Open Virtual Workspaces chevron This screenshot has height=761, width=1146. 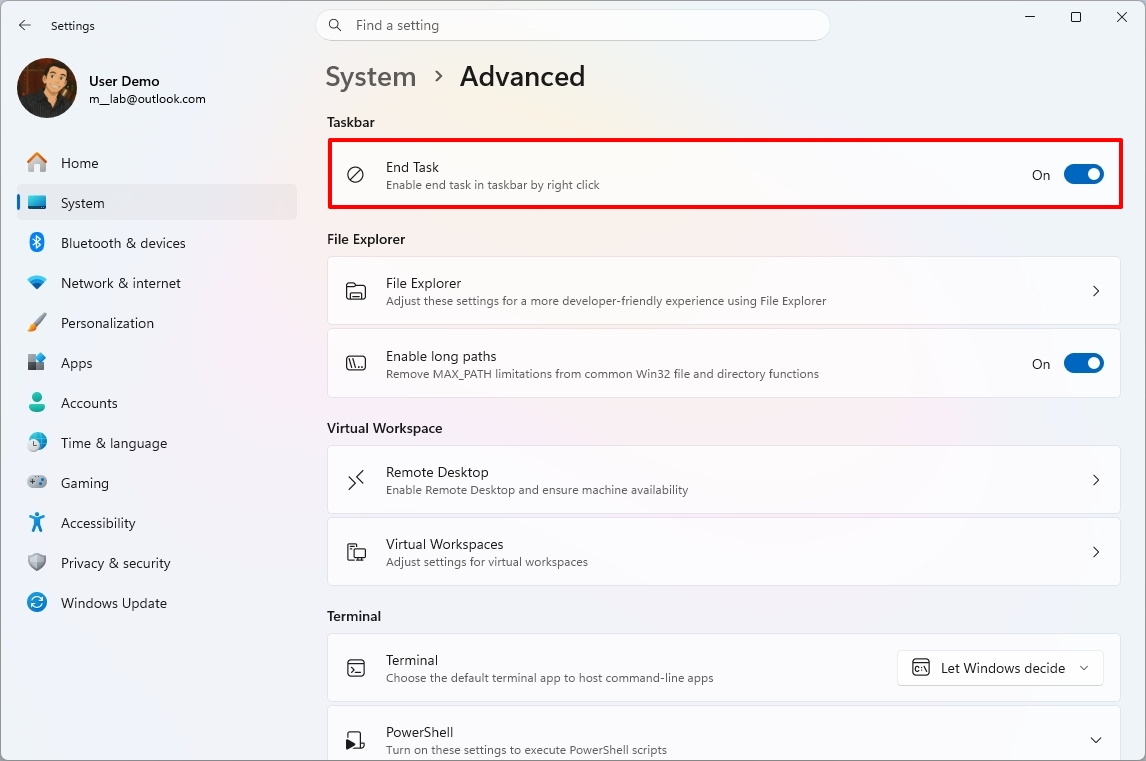[1096, 552]
